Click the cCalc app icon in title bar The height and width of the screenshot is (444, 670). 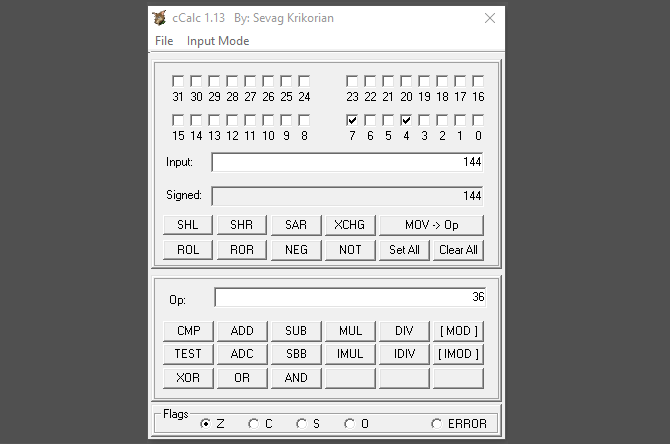(159, 18)
